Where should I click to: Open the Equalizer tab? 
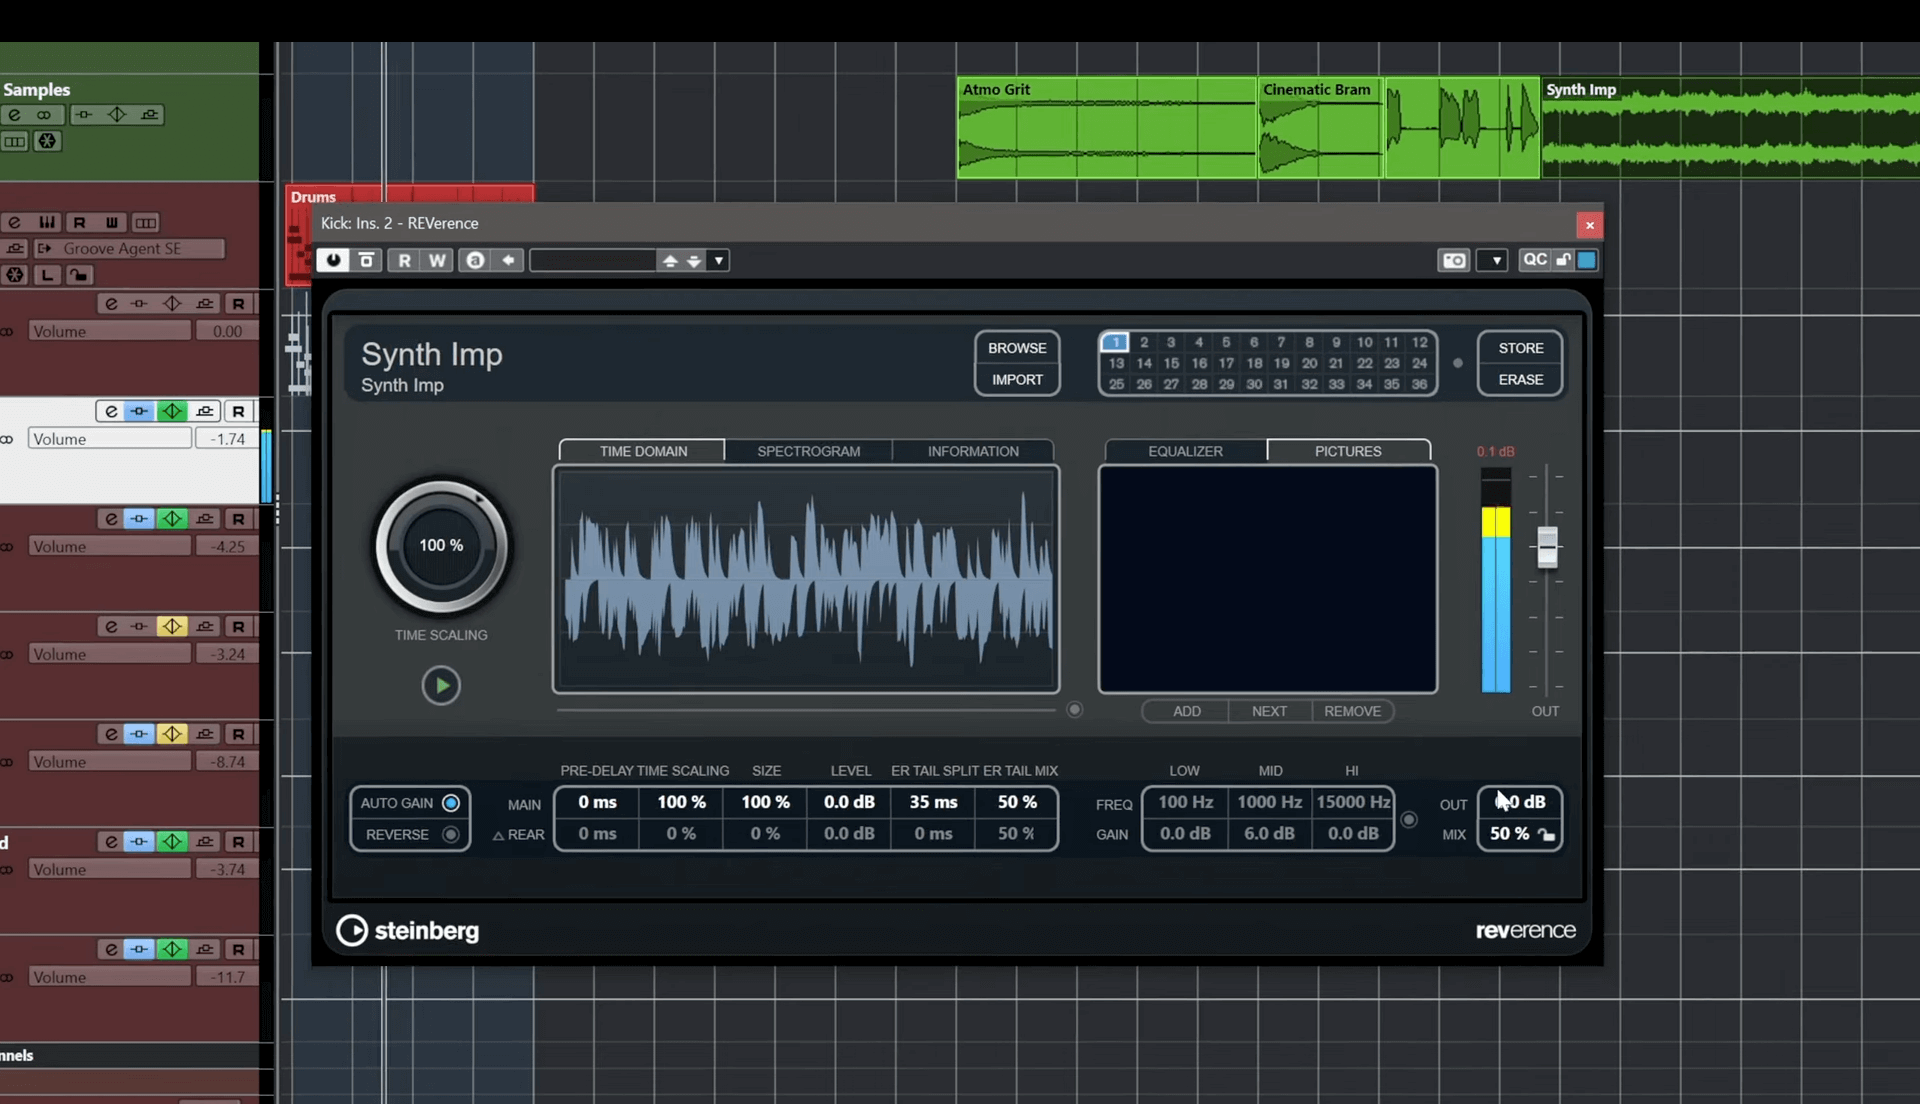coord(1185,451)
